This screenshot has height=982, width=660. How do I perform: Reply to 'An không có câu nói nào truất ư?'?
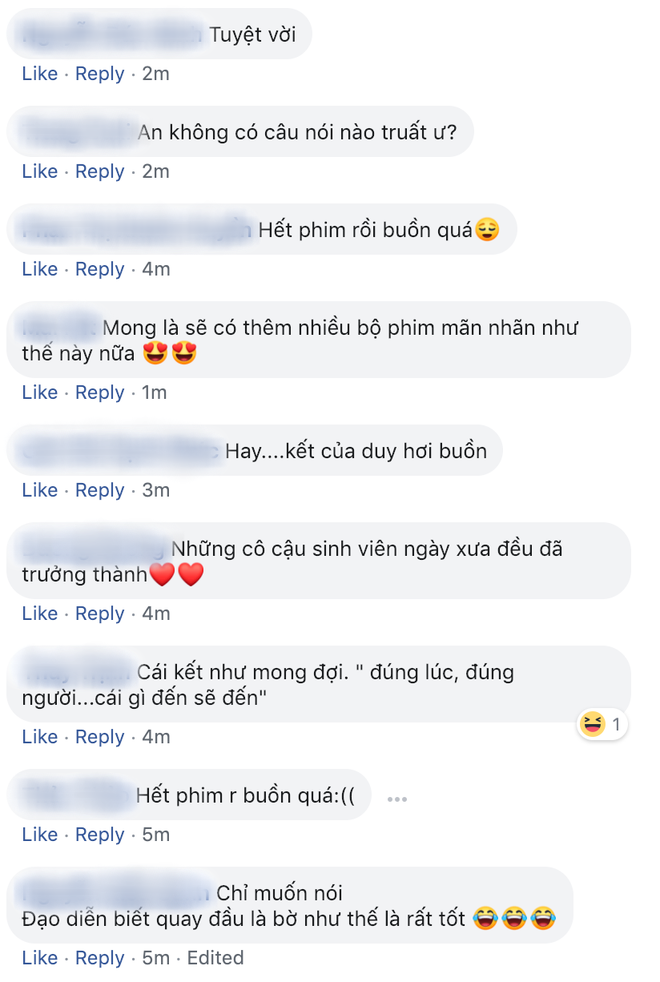[x=100, y=172]
